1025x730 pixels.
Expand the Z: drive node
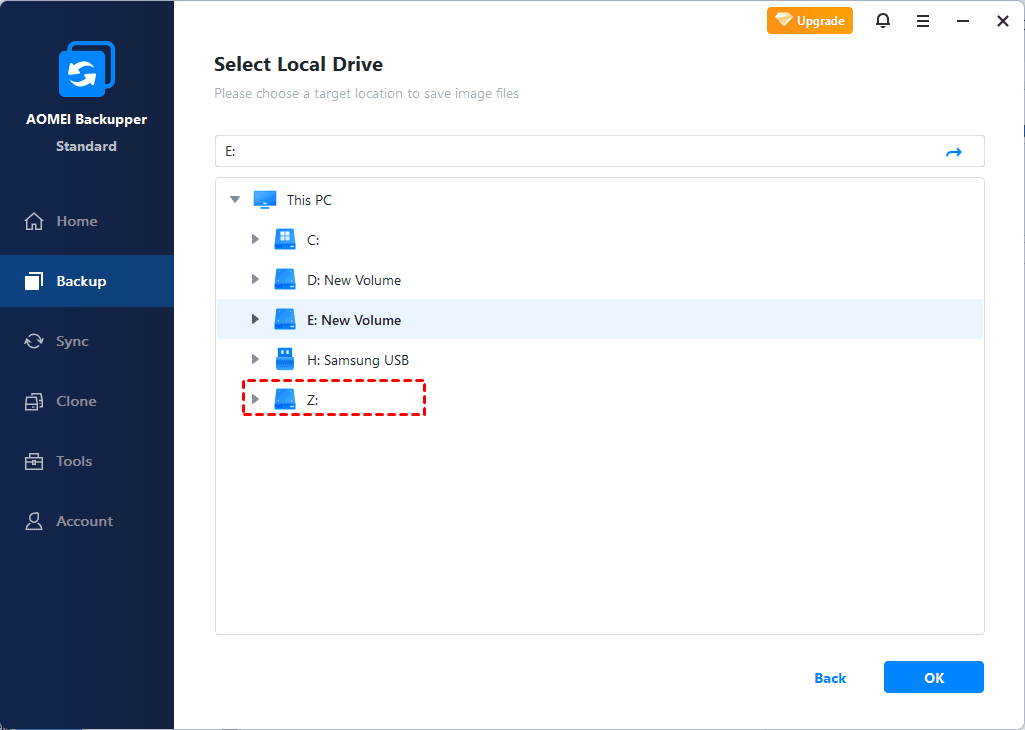[255, 398]
